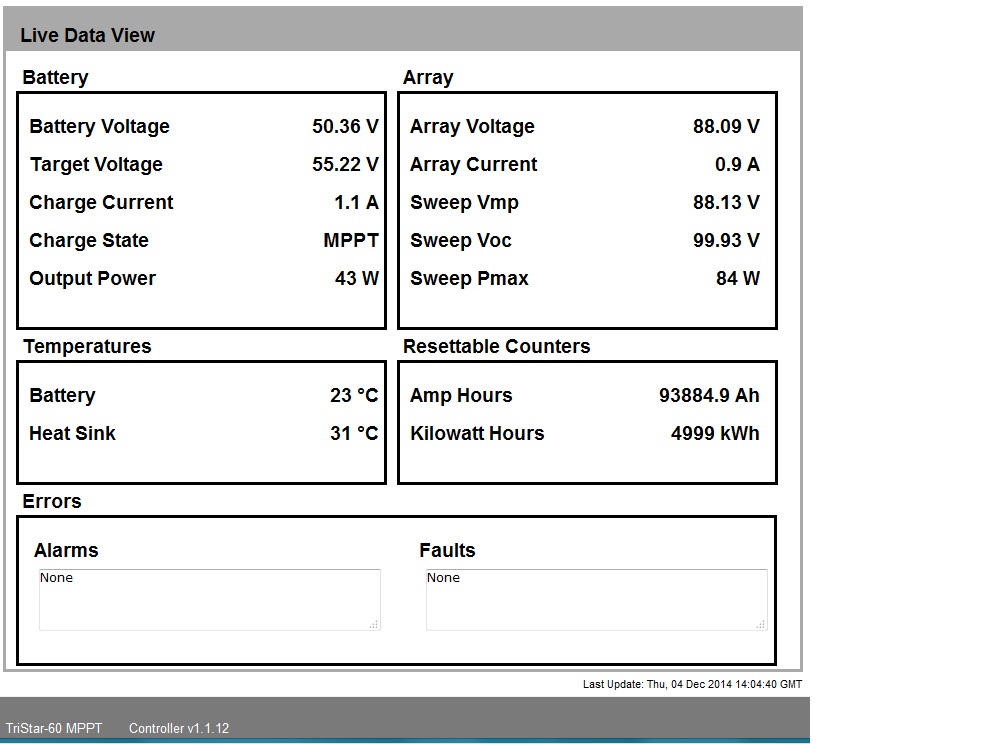The image size is (1008, 744).
Task: Click the 55.22 V target voltage value
Action: pyautogui.click(x=345, y=164)
